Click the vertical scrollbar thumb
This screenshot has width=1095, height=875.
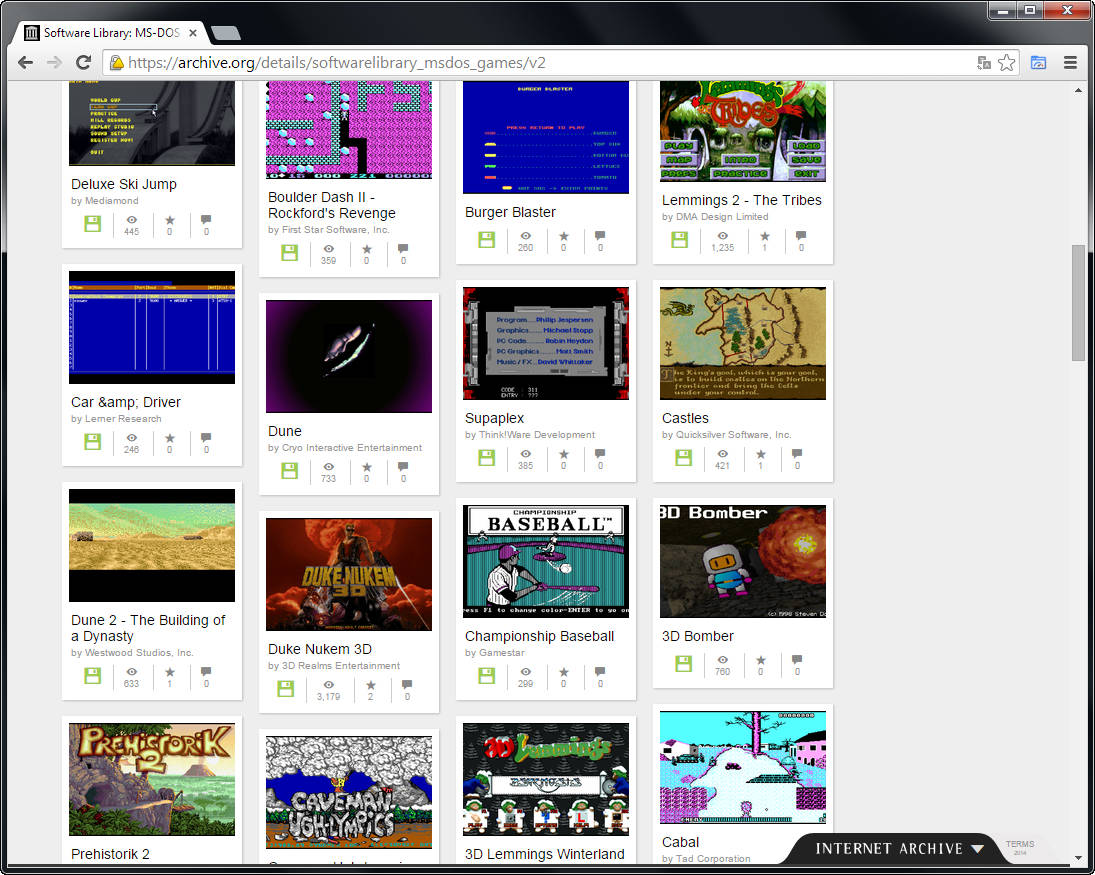tap(1078, 300)
